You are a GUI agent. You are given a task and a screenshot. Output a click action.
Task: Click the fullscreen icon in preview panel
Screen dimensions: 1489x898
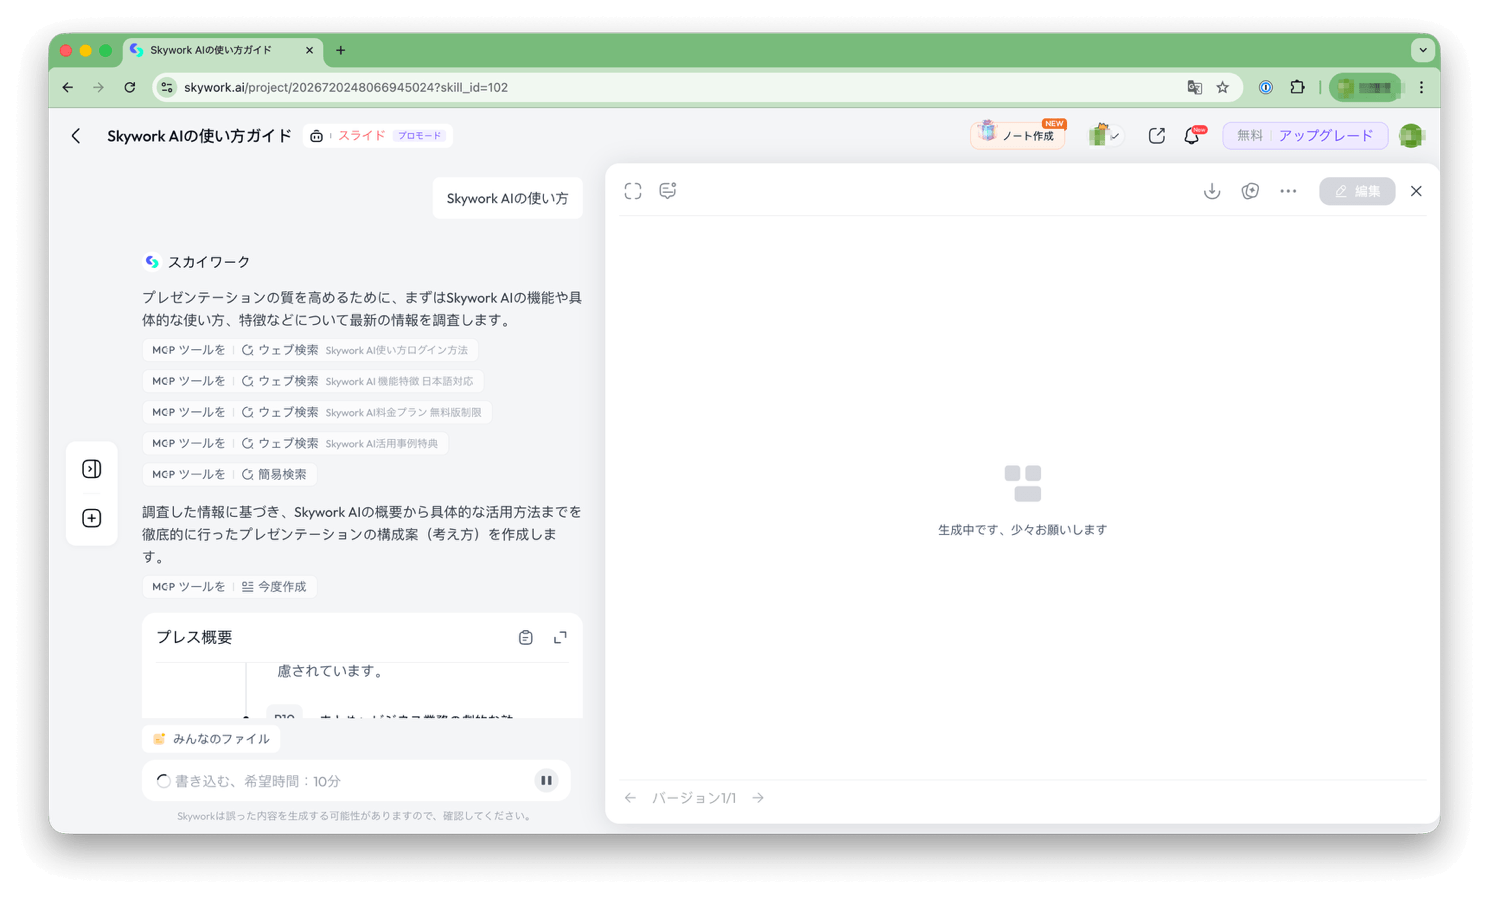(633, 191)
